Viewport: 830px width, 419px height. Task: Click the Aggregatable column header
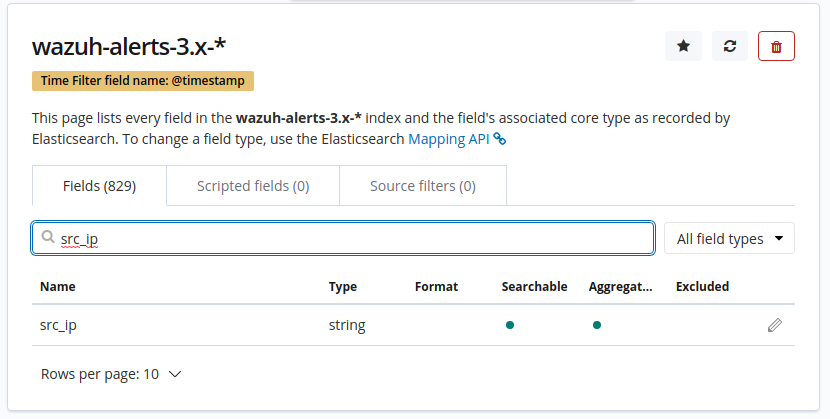[620, 286]
